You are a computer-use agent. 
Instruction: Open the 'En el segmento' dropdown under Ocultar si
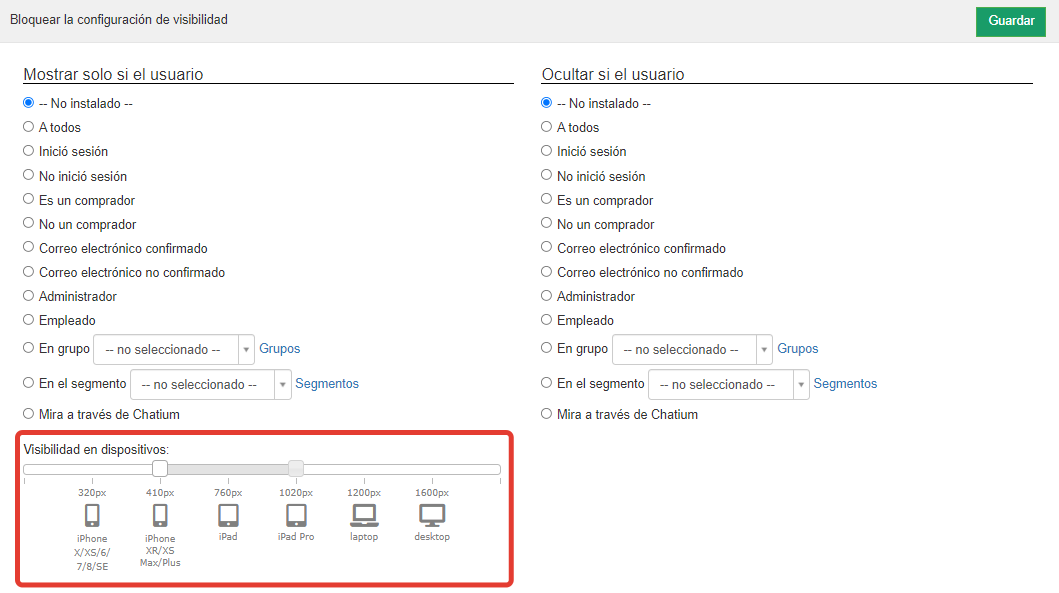pos(729,384)
